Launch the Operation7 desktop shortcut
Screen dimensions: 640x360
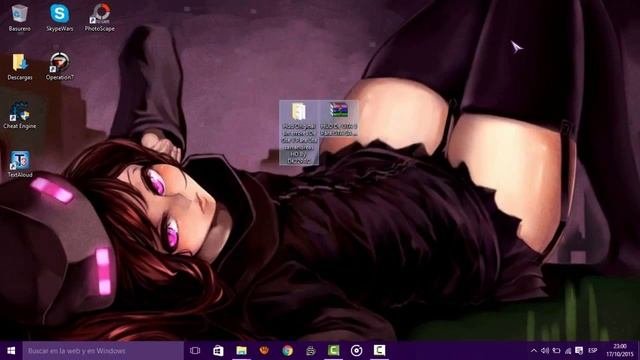[x=60, y=67]
